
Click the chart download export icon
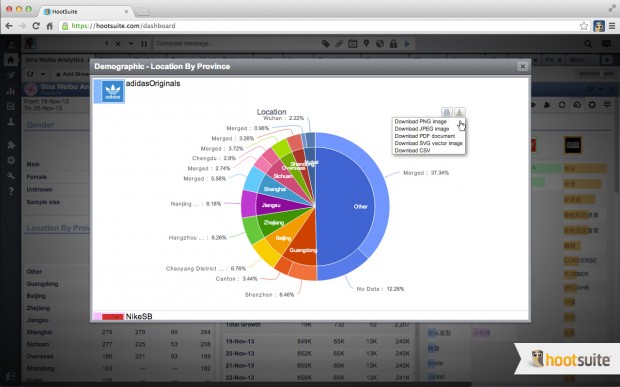point(459,112)
